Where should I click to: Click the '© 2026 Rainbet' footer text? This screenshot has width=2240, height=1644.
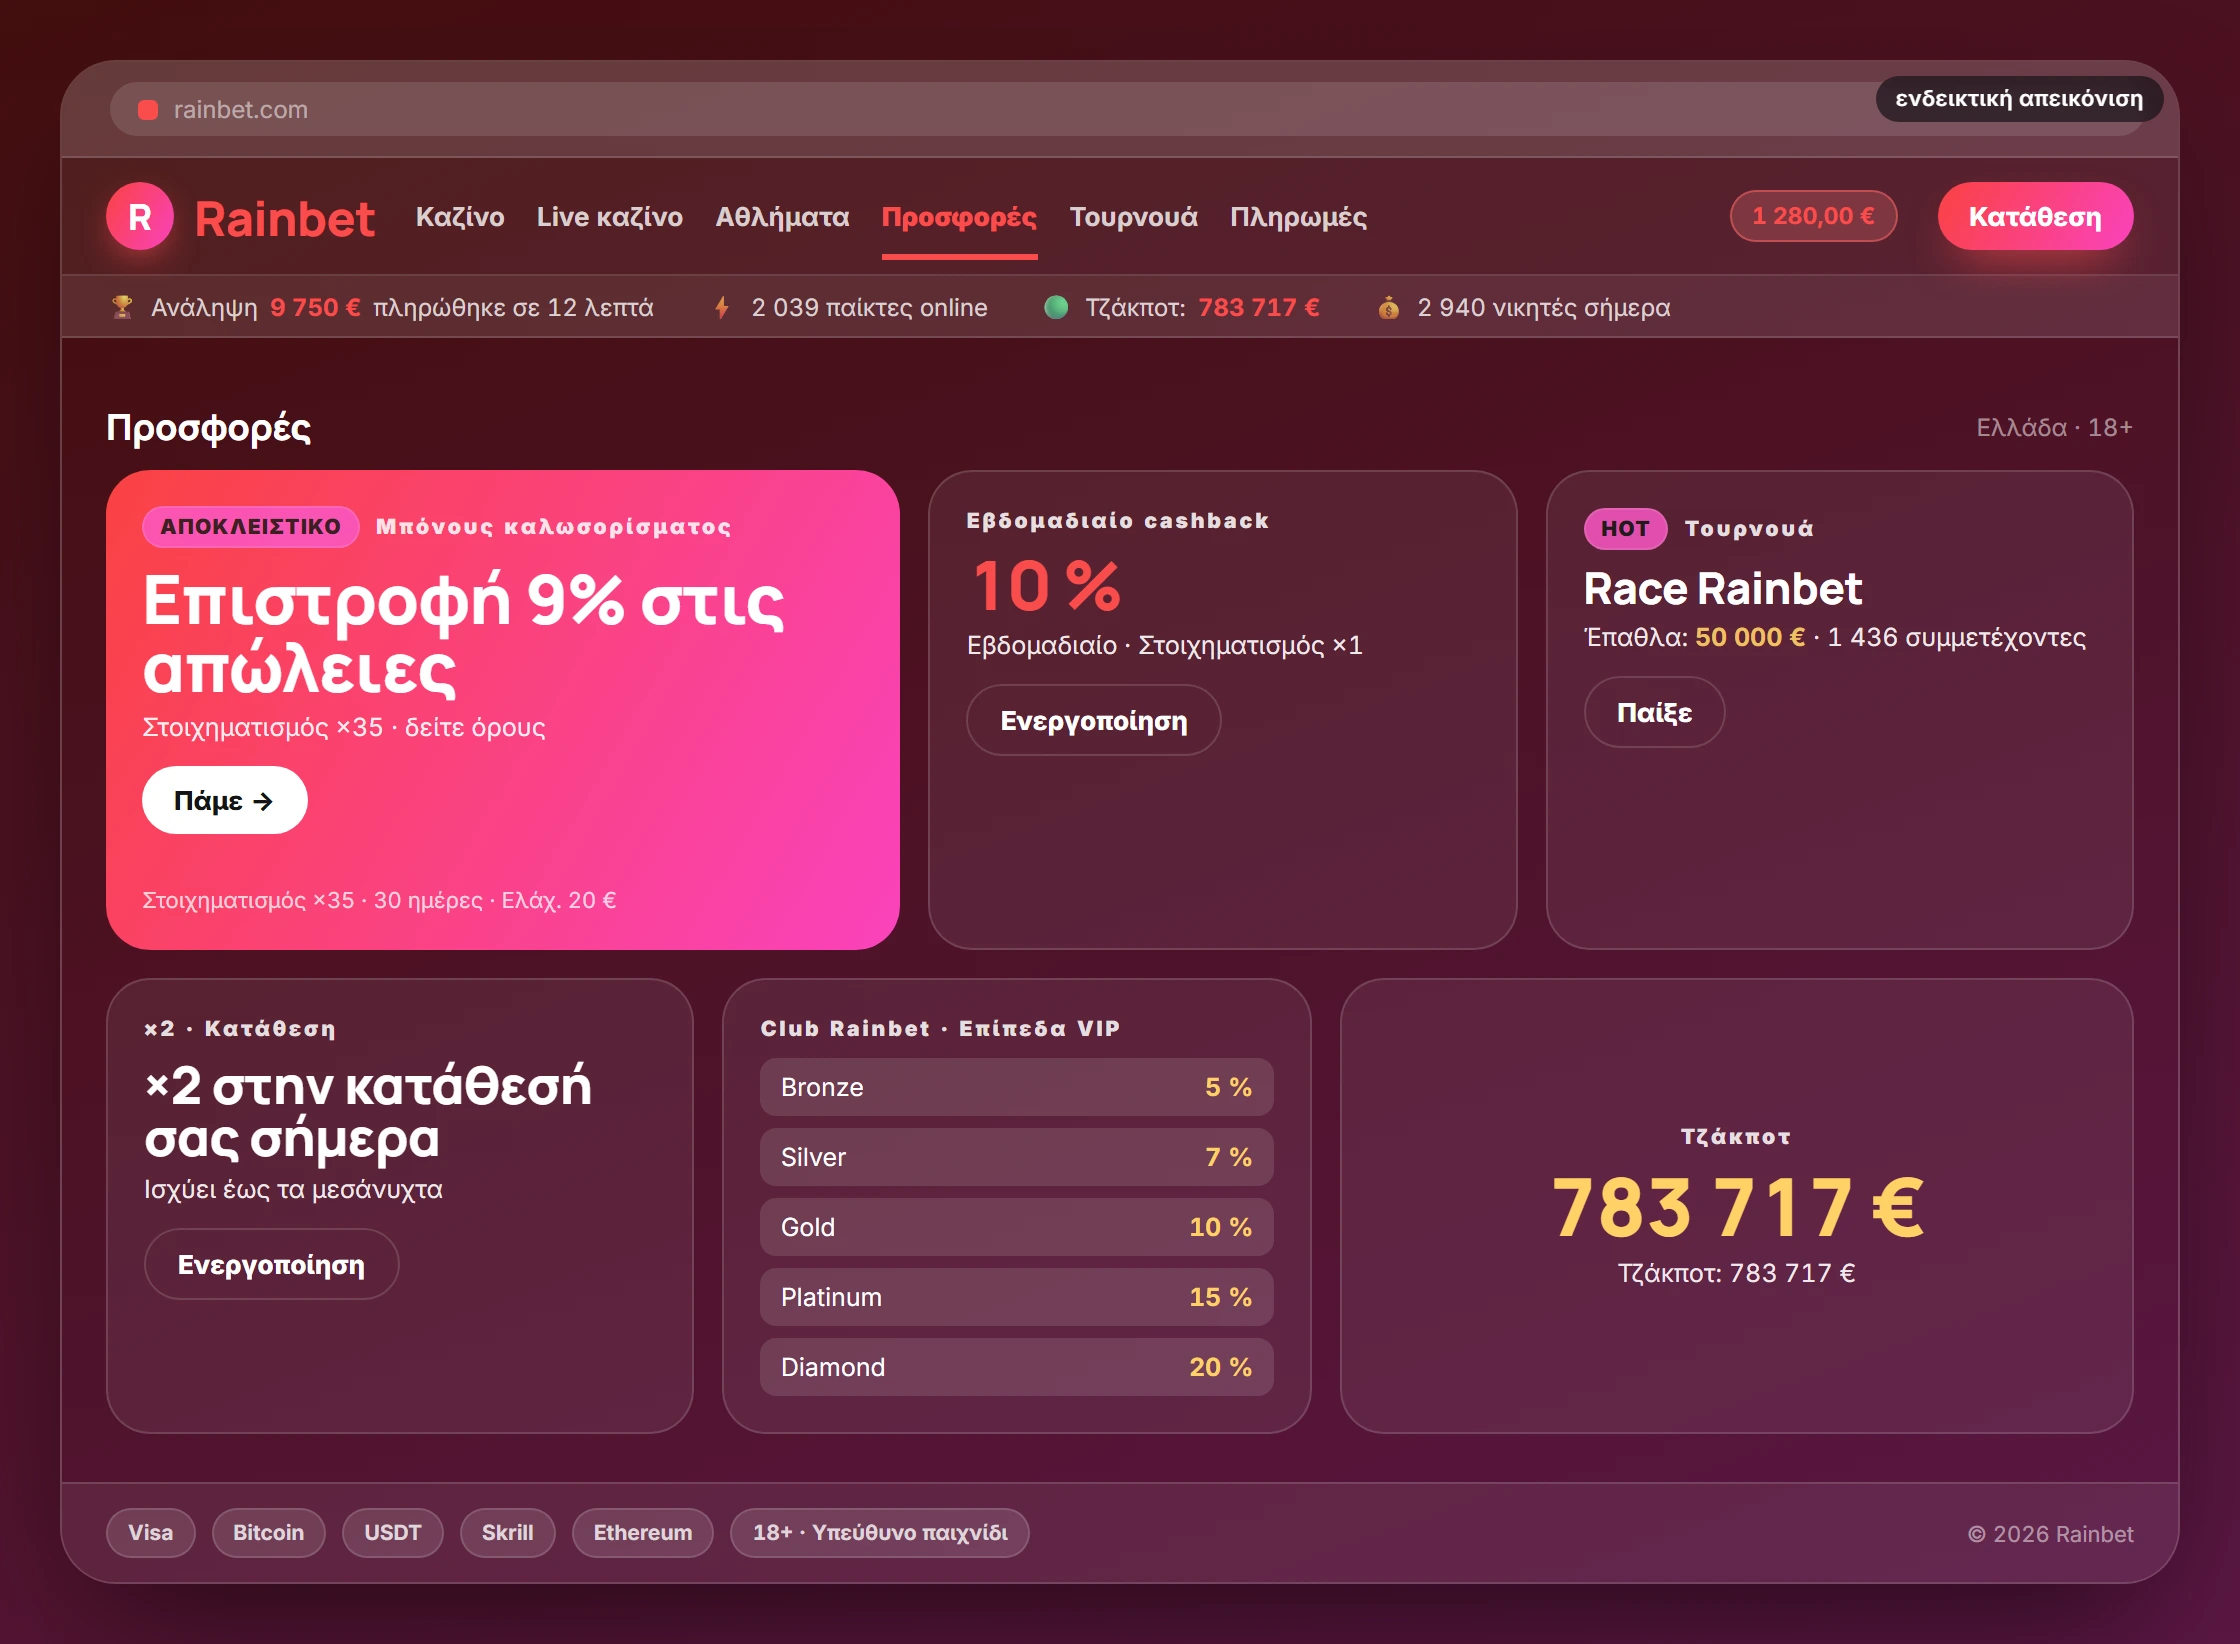coord(2050,1533)
